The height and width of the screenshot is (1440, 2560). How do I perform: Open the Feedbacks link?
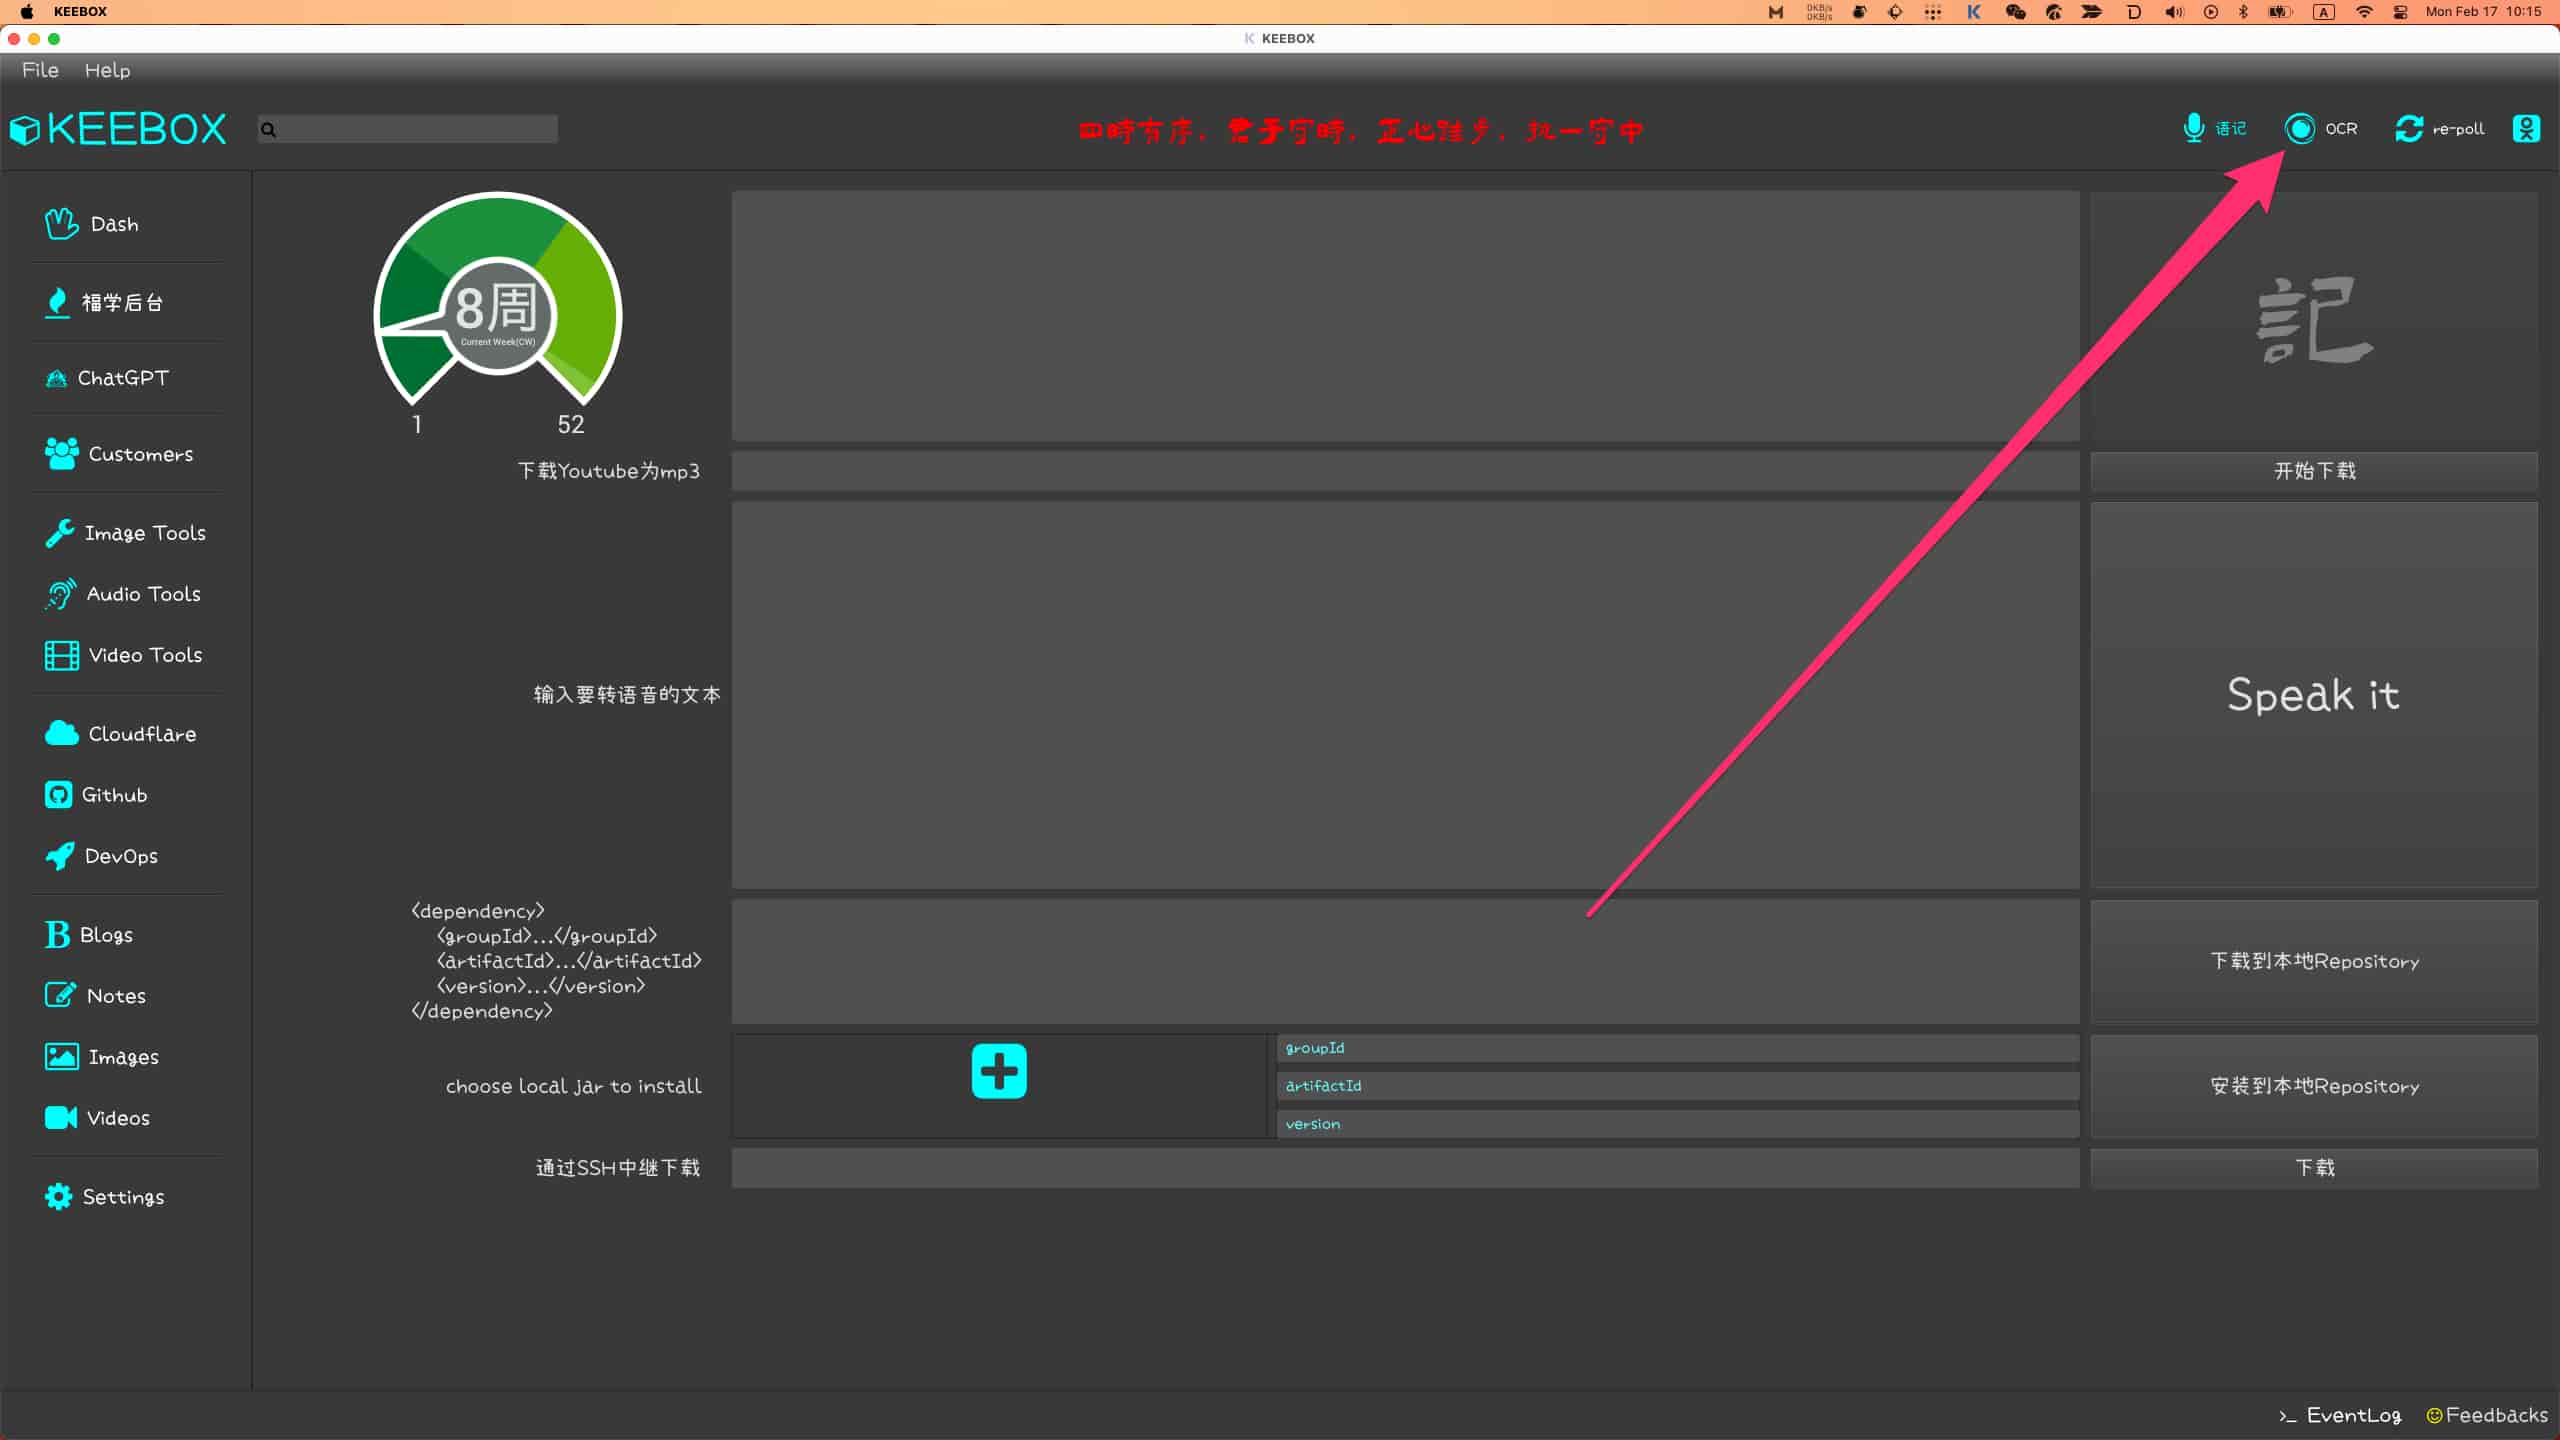2487,1415
